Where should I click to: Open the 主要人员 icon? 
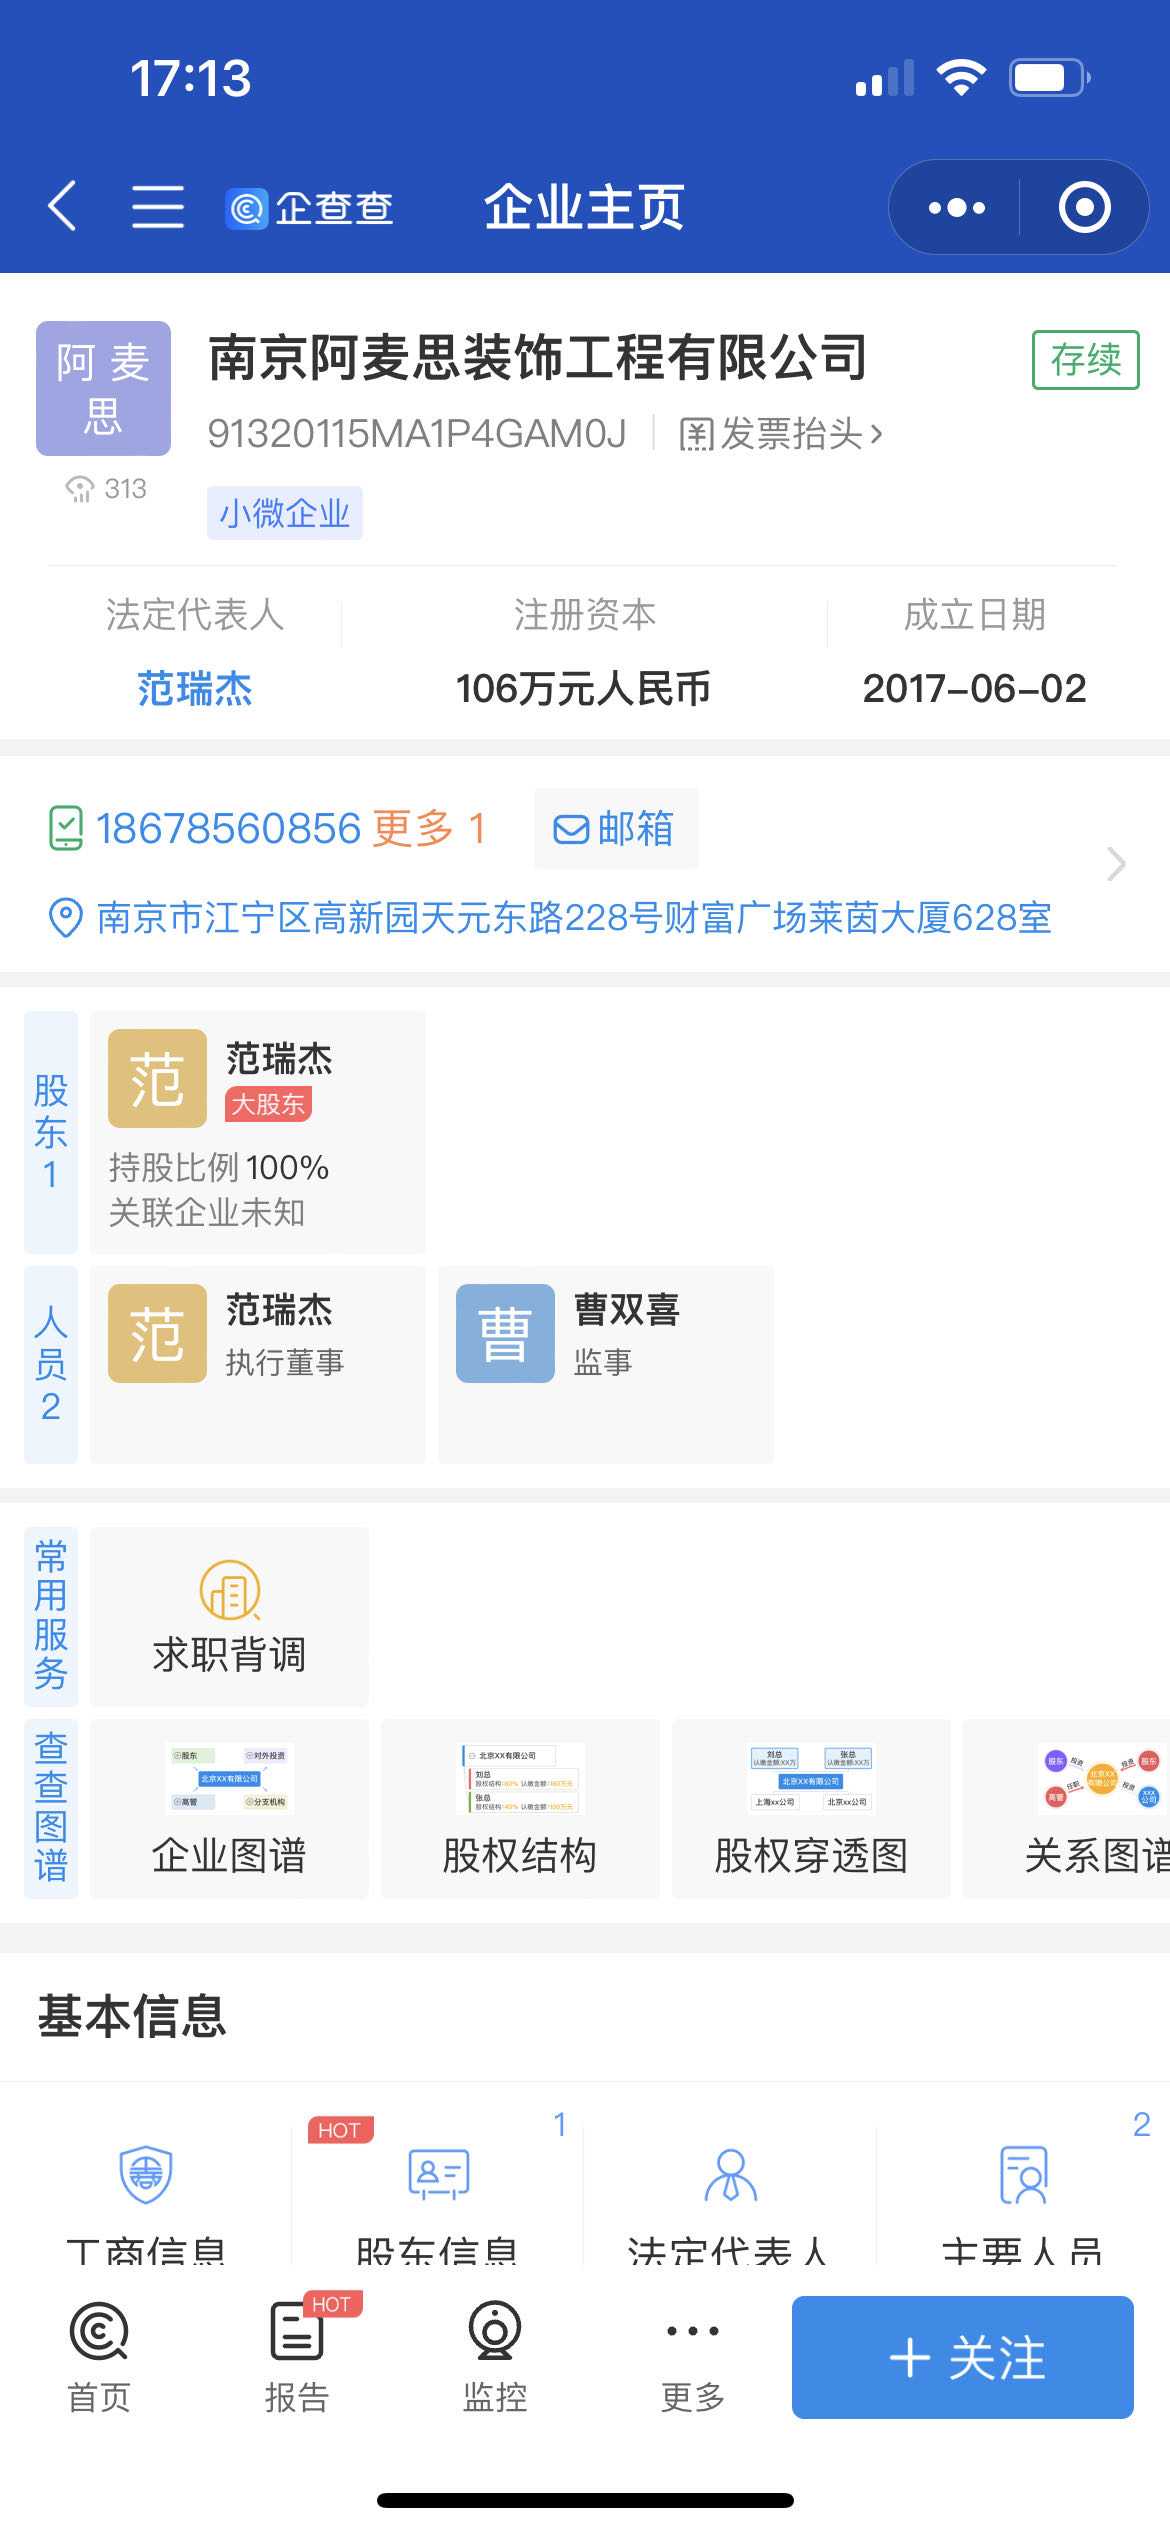pos(1022,2174)
